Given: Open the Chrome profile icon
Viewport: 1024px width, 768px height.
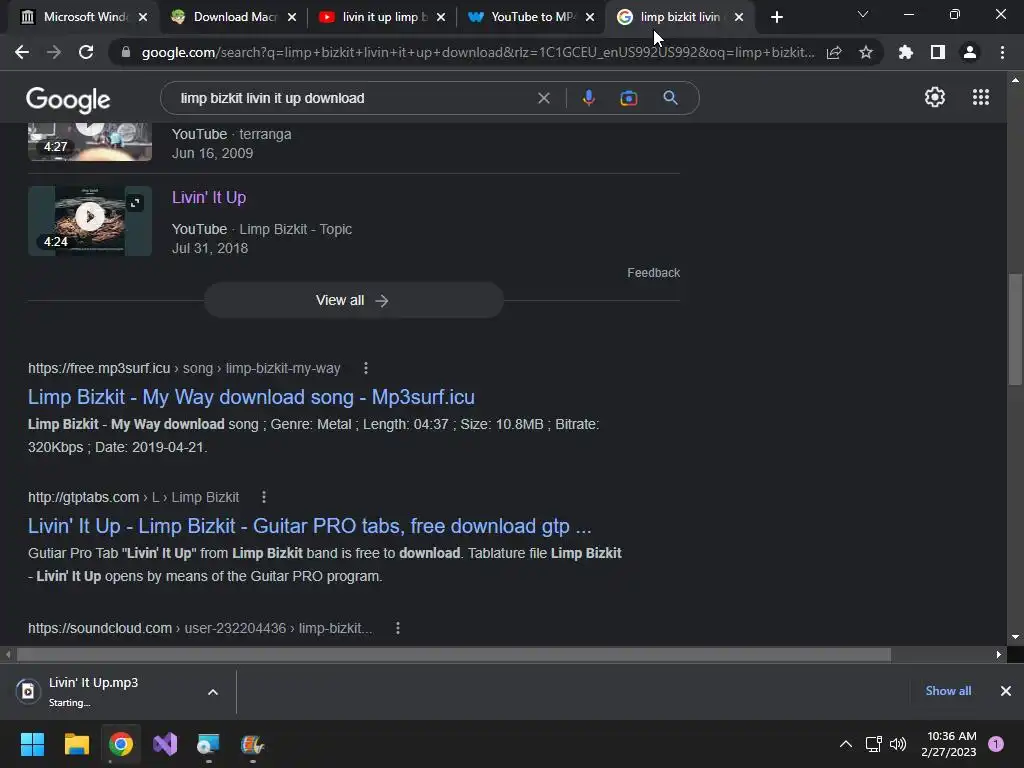Looking at the screenshot, I should pyautogui.click(x=970, y=52).
